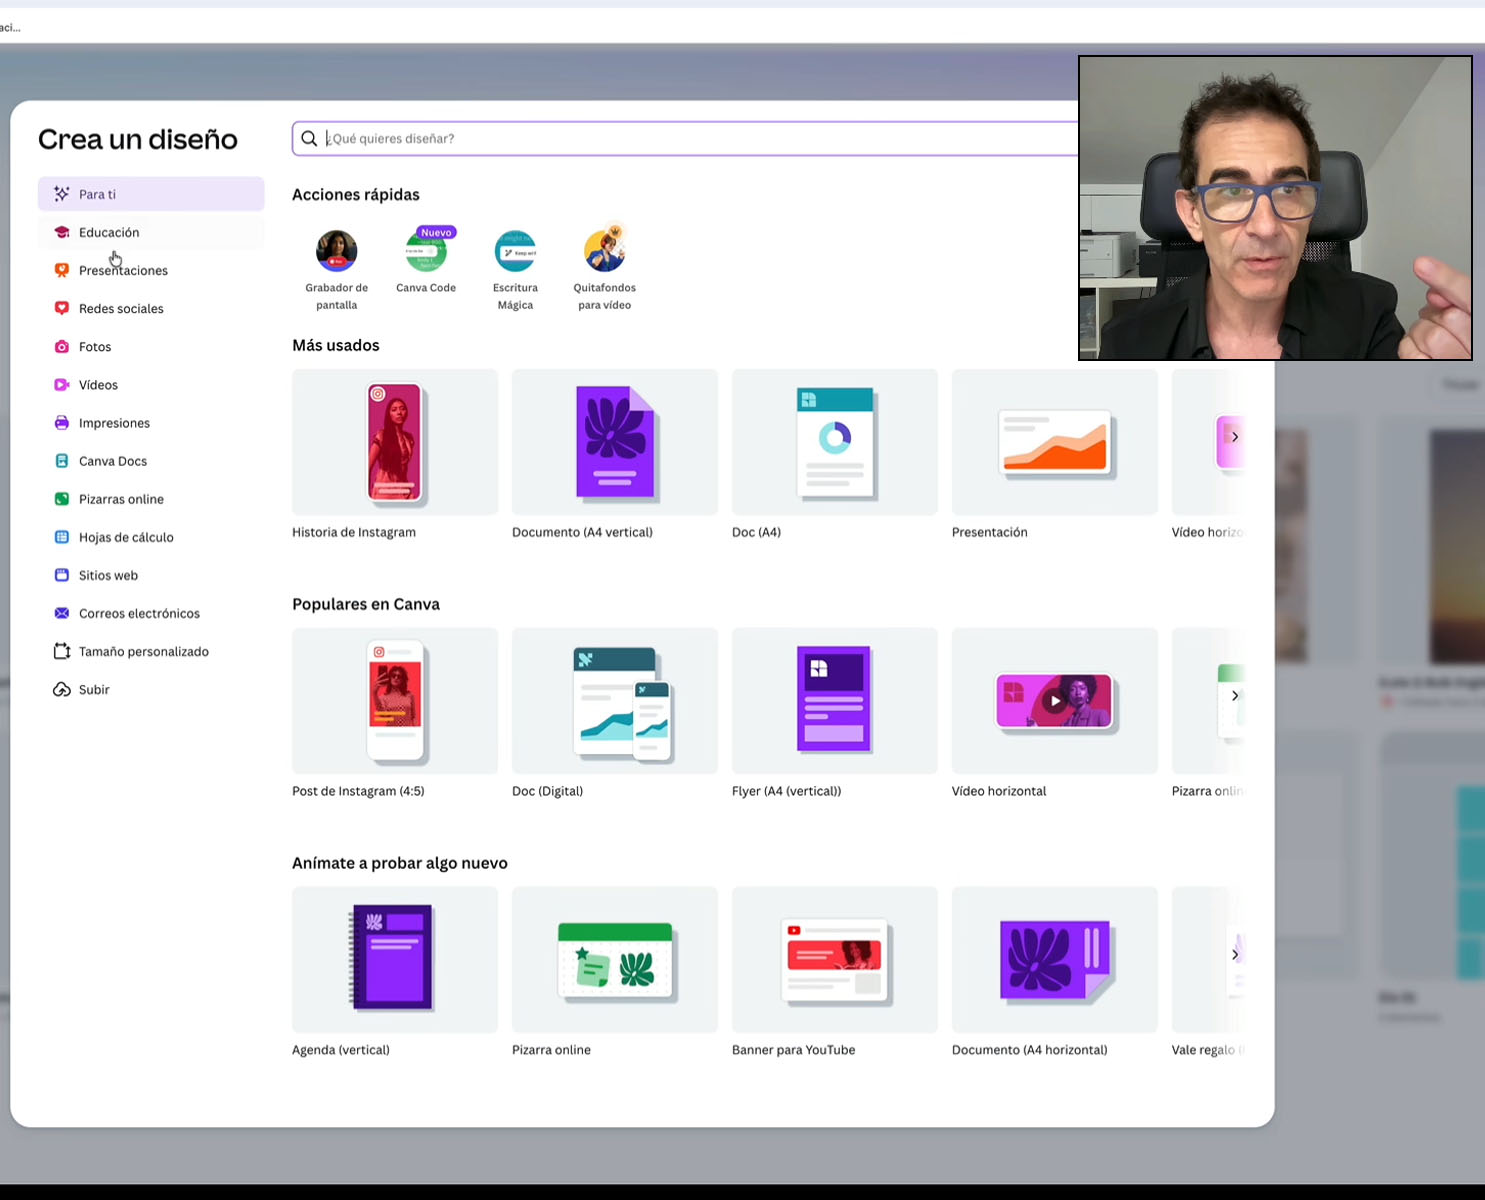
Task: Click the Fotos category label
Action: [95, 347]
